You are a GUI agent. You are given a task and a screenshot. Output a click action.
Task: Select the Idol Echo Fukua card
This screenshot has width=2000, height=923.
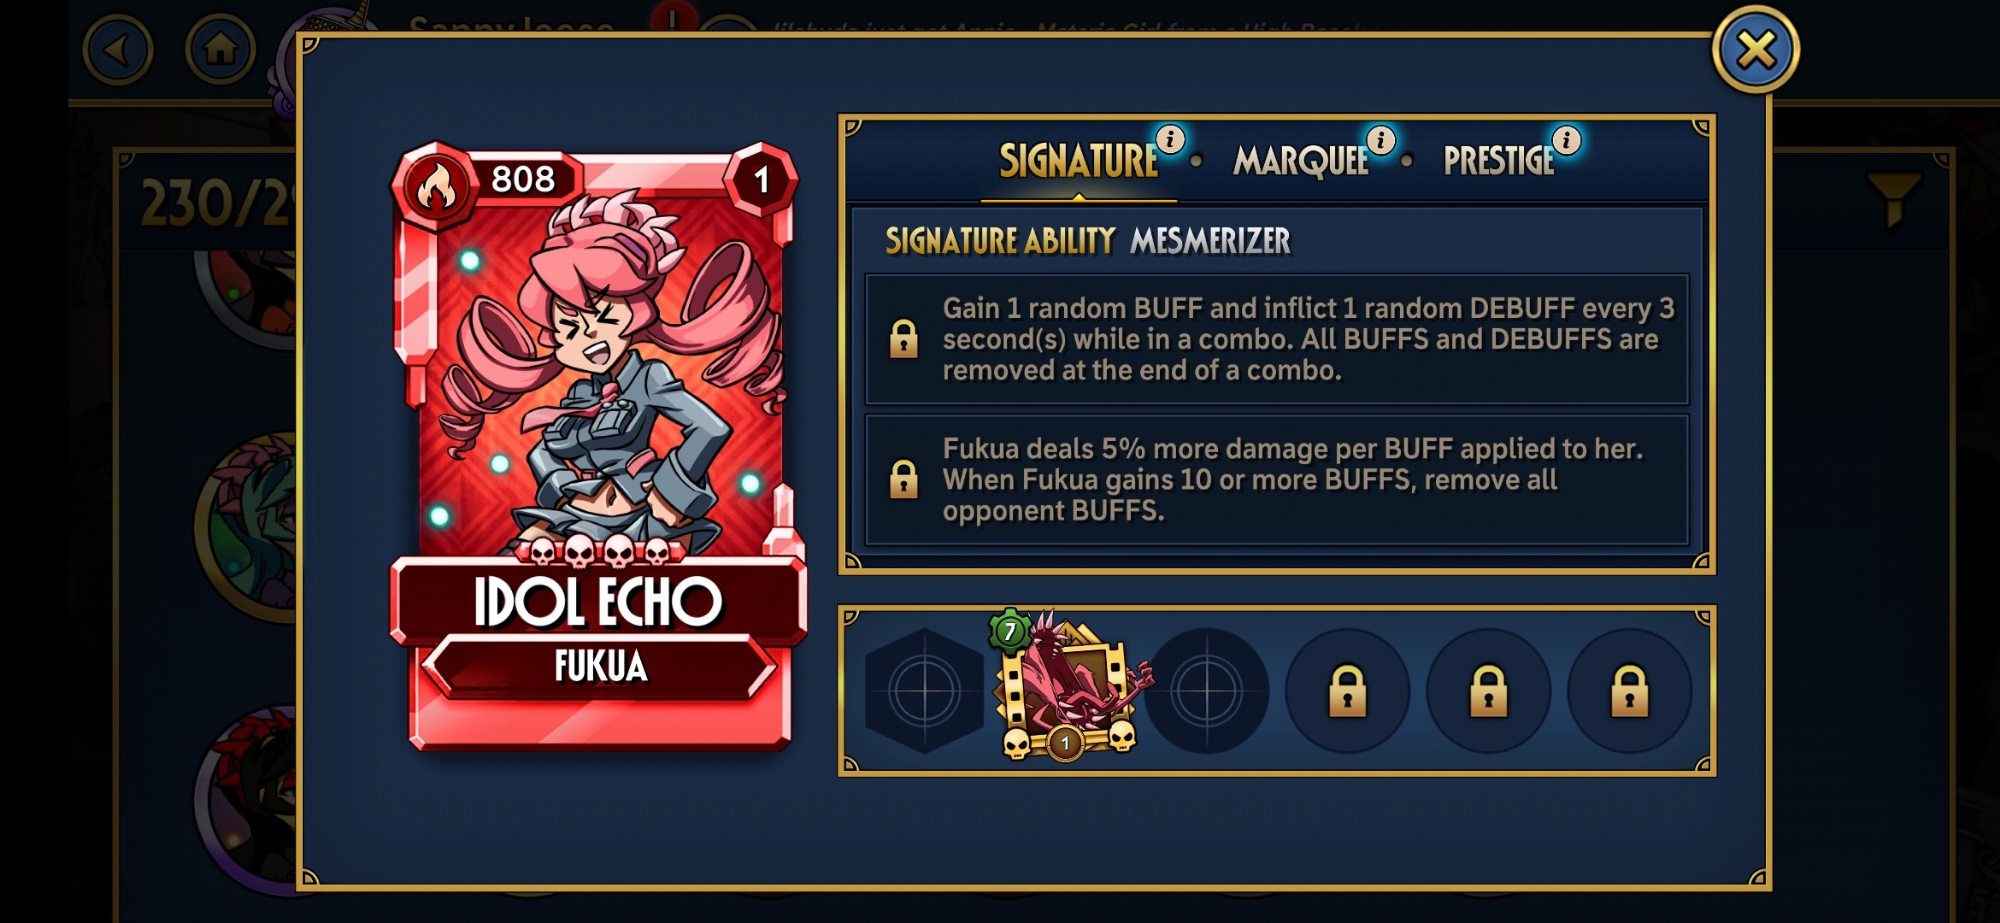point(598,447)
